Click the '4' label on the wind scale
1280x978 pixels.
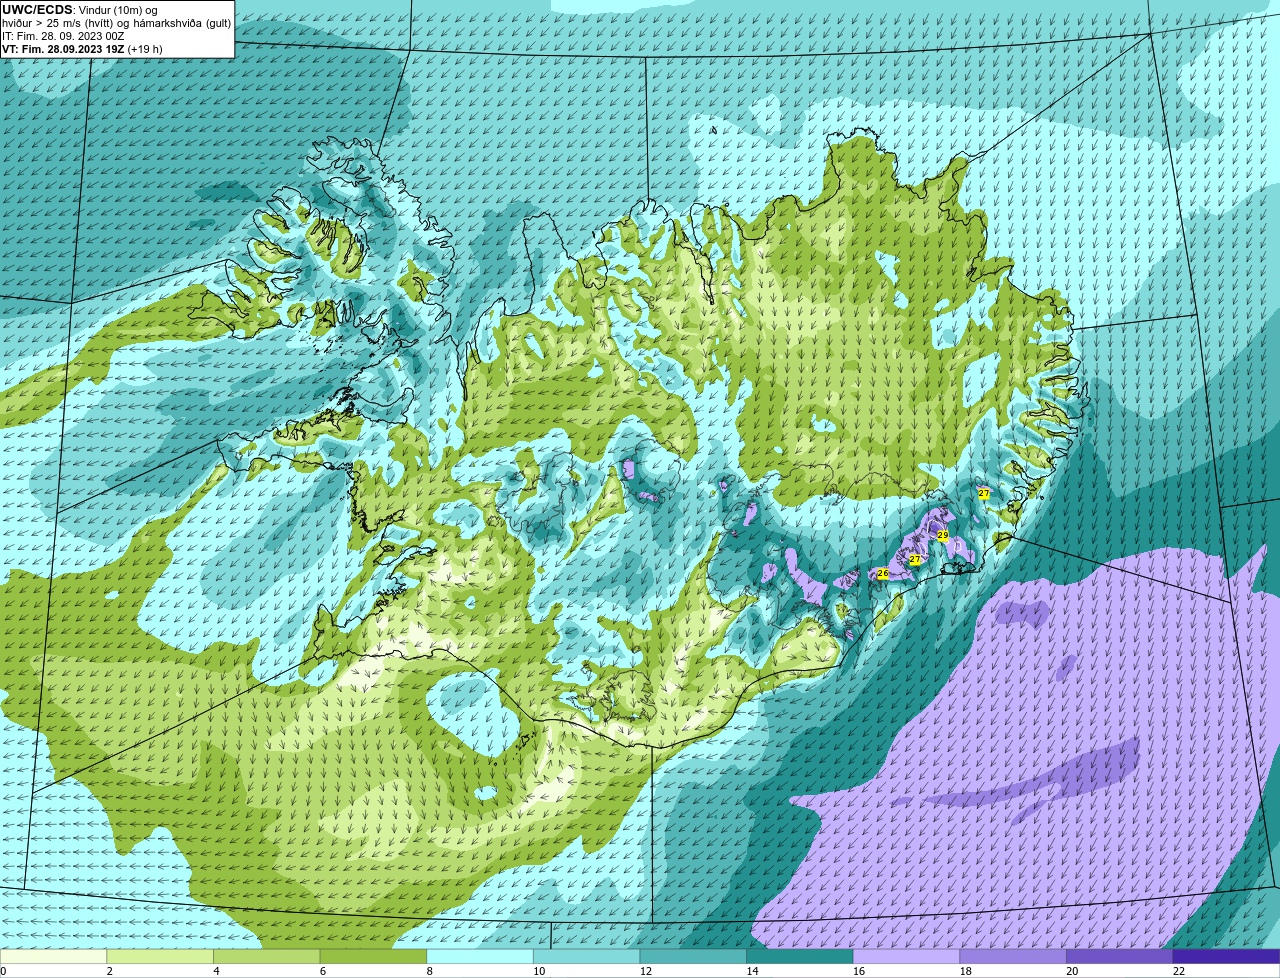[216, 971]
